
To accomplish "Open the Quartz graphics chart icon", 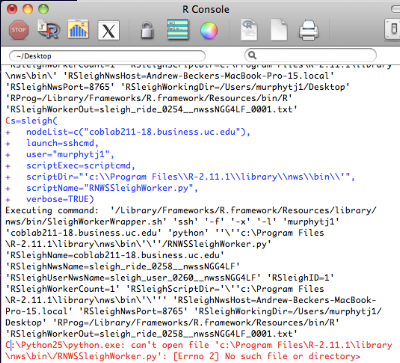I will point(78,30).
